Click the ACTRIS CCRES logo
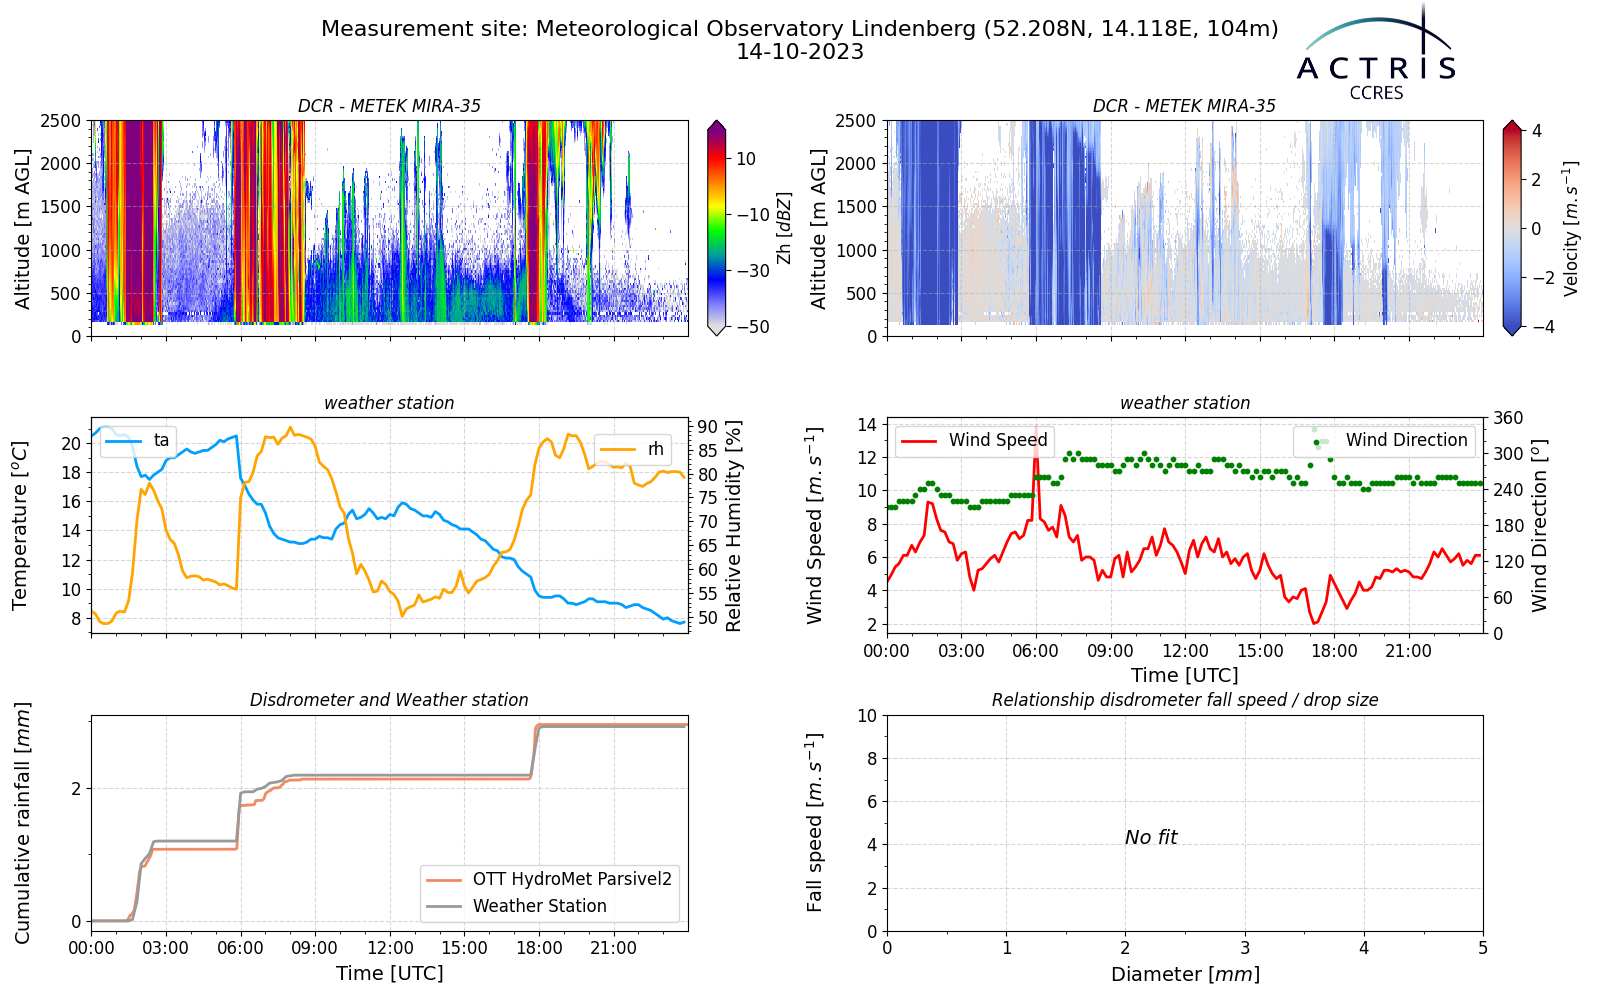This screenshot has width=1600, height=1000. [1377, 52]
